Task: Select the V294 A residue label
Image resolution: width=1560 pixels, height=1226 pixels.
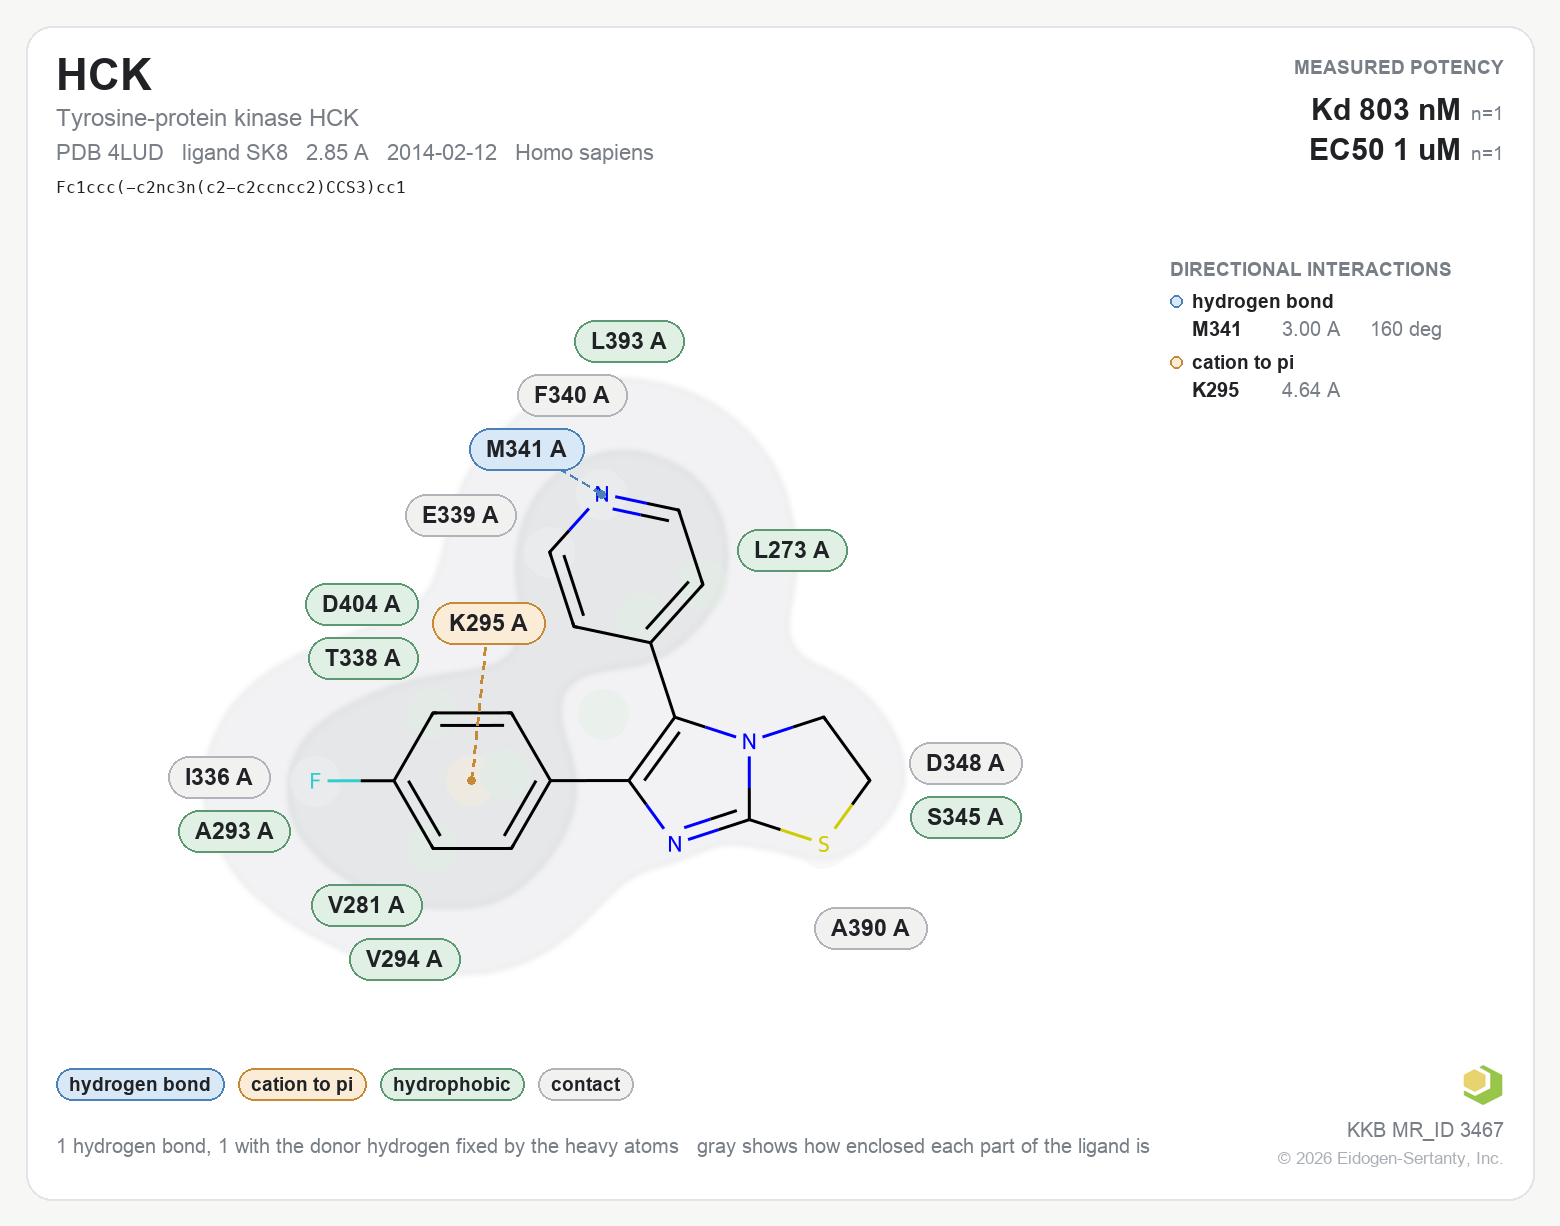Action: click(404, 959)
